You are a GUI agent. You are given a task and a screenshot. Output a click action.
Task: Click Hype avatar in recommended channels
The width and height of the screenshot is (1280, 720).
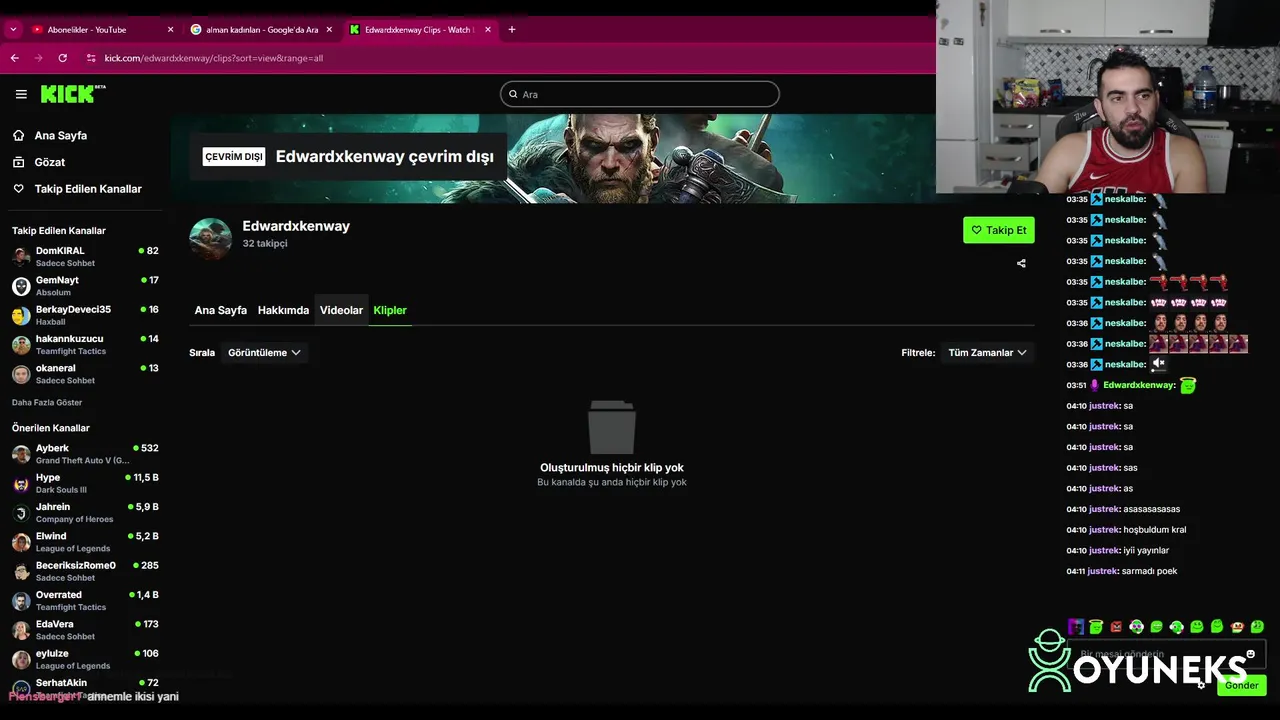[x=21, y=483]
